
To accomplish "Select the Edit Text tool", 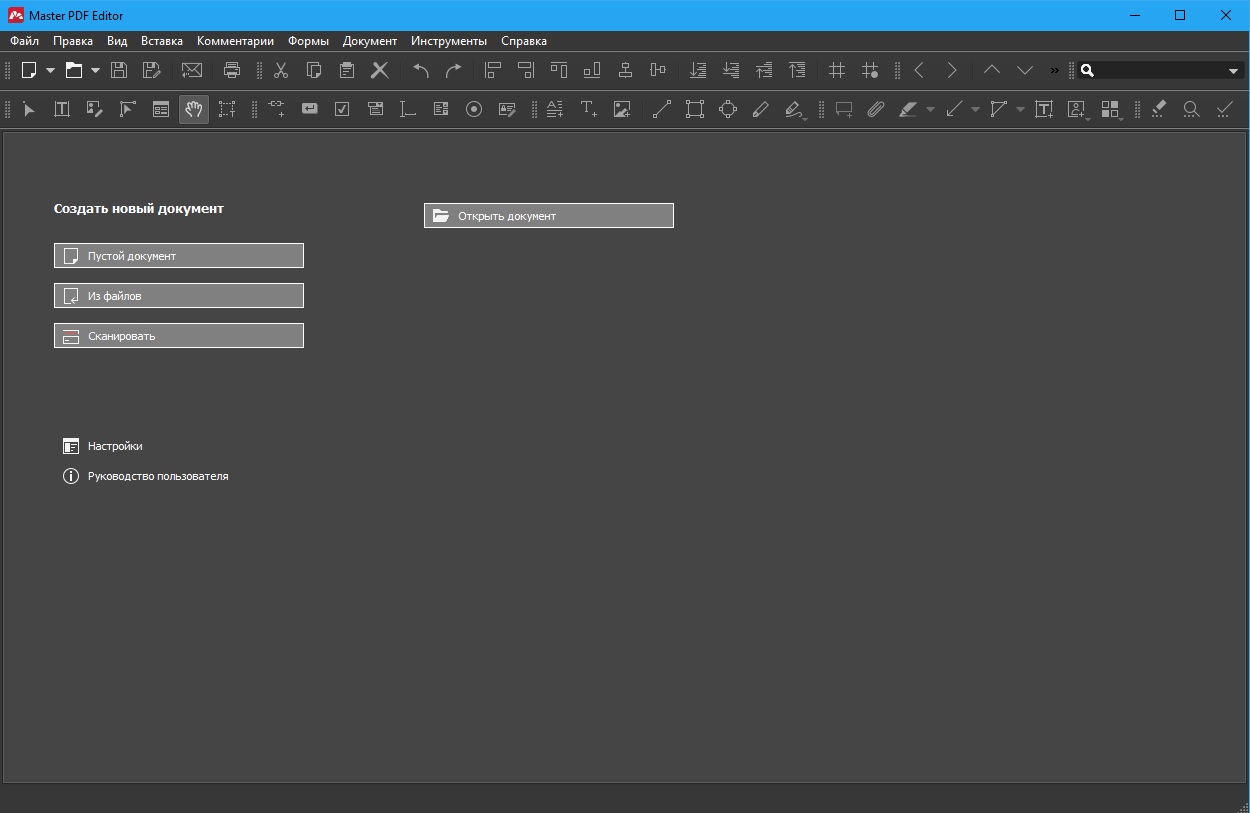I will click(62, 109).
